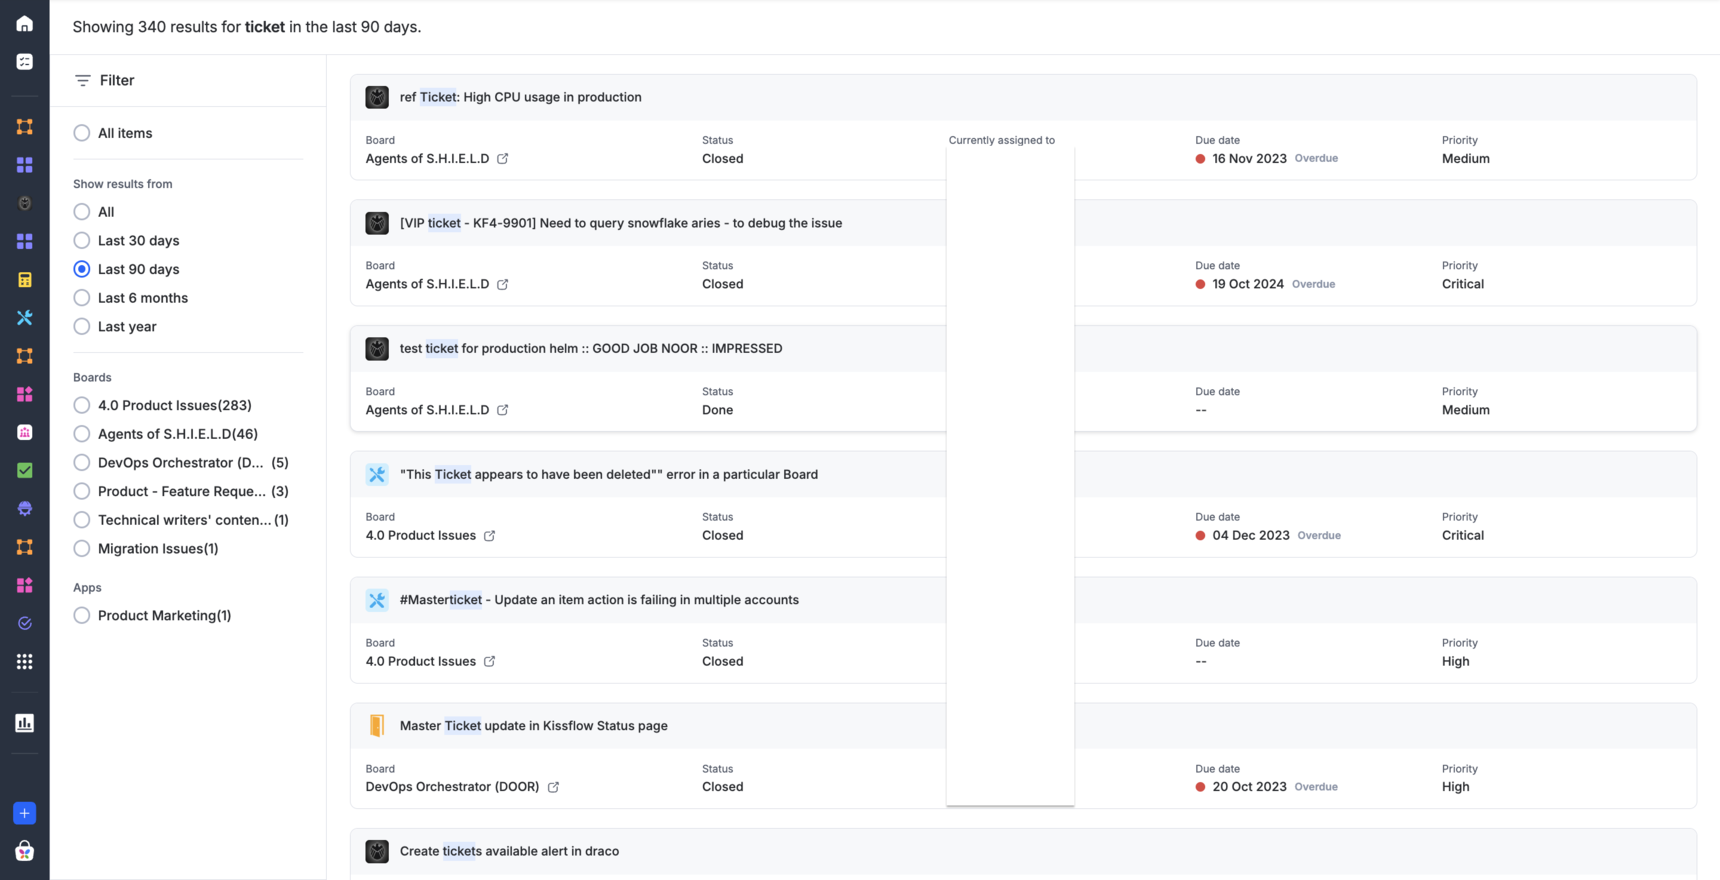Click the Filter heading
Image resolution: width=1720 pixels, height=880 pixels.
click(116, 81)
